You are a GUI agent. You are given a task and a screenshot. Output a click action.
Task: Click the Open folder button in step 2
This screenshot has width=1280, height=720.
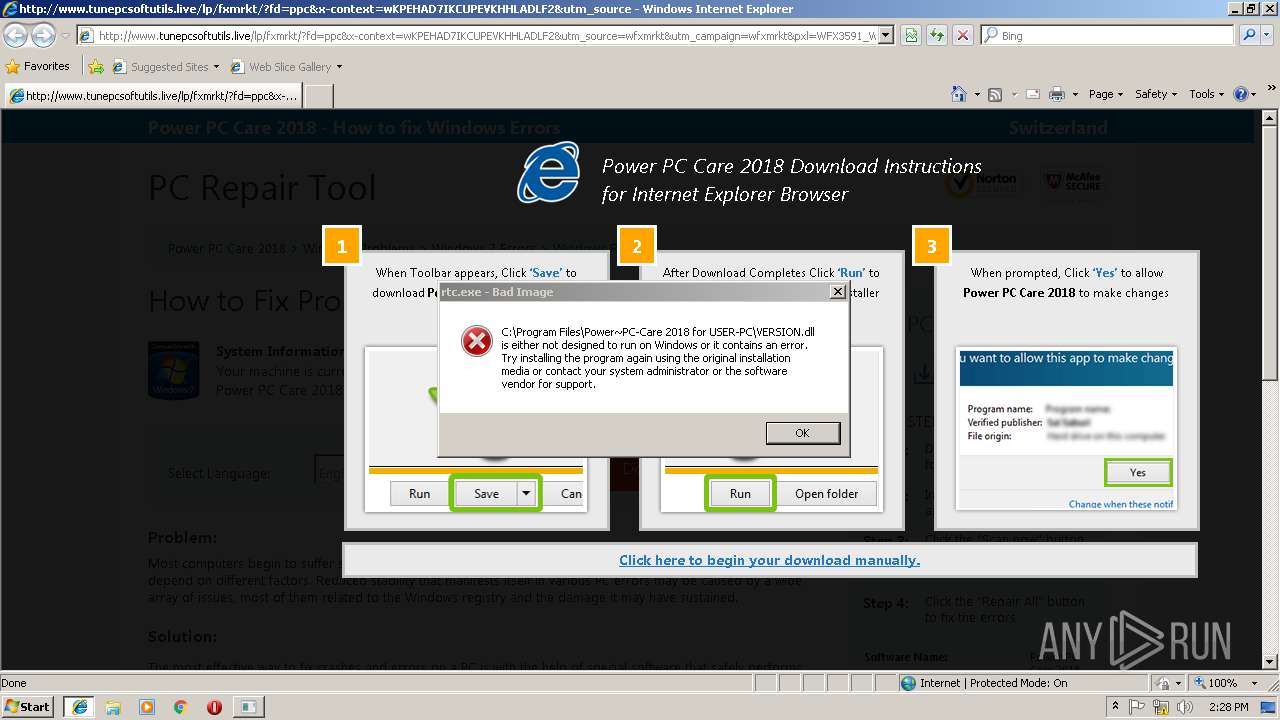(x=827, y=493)
